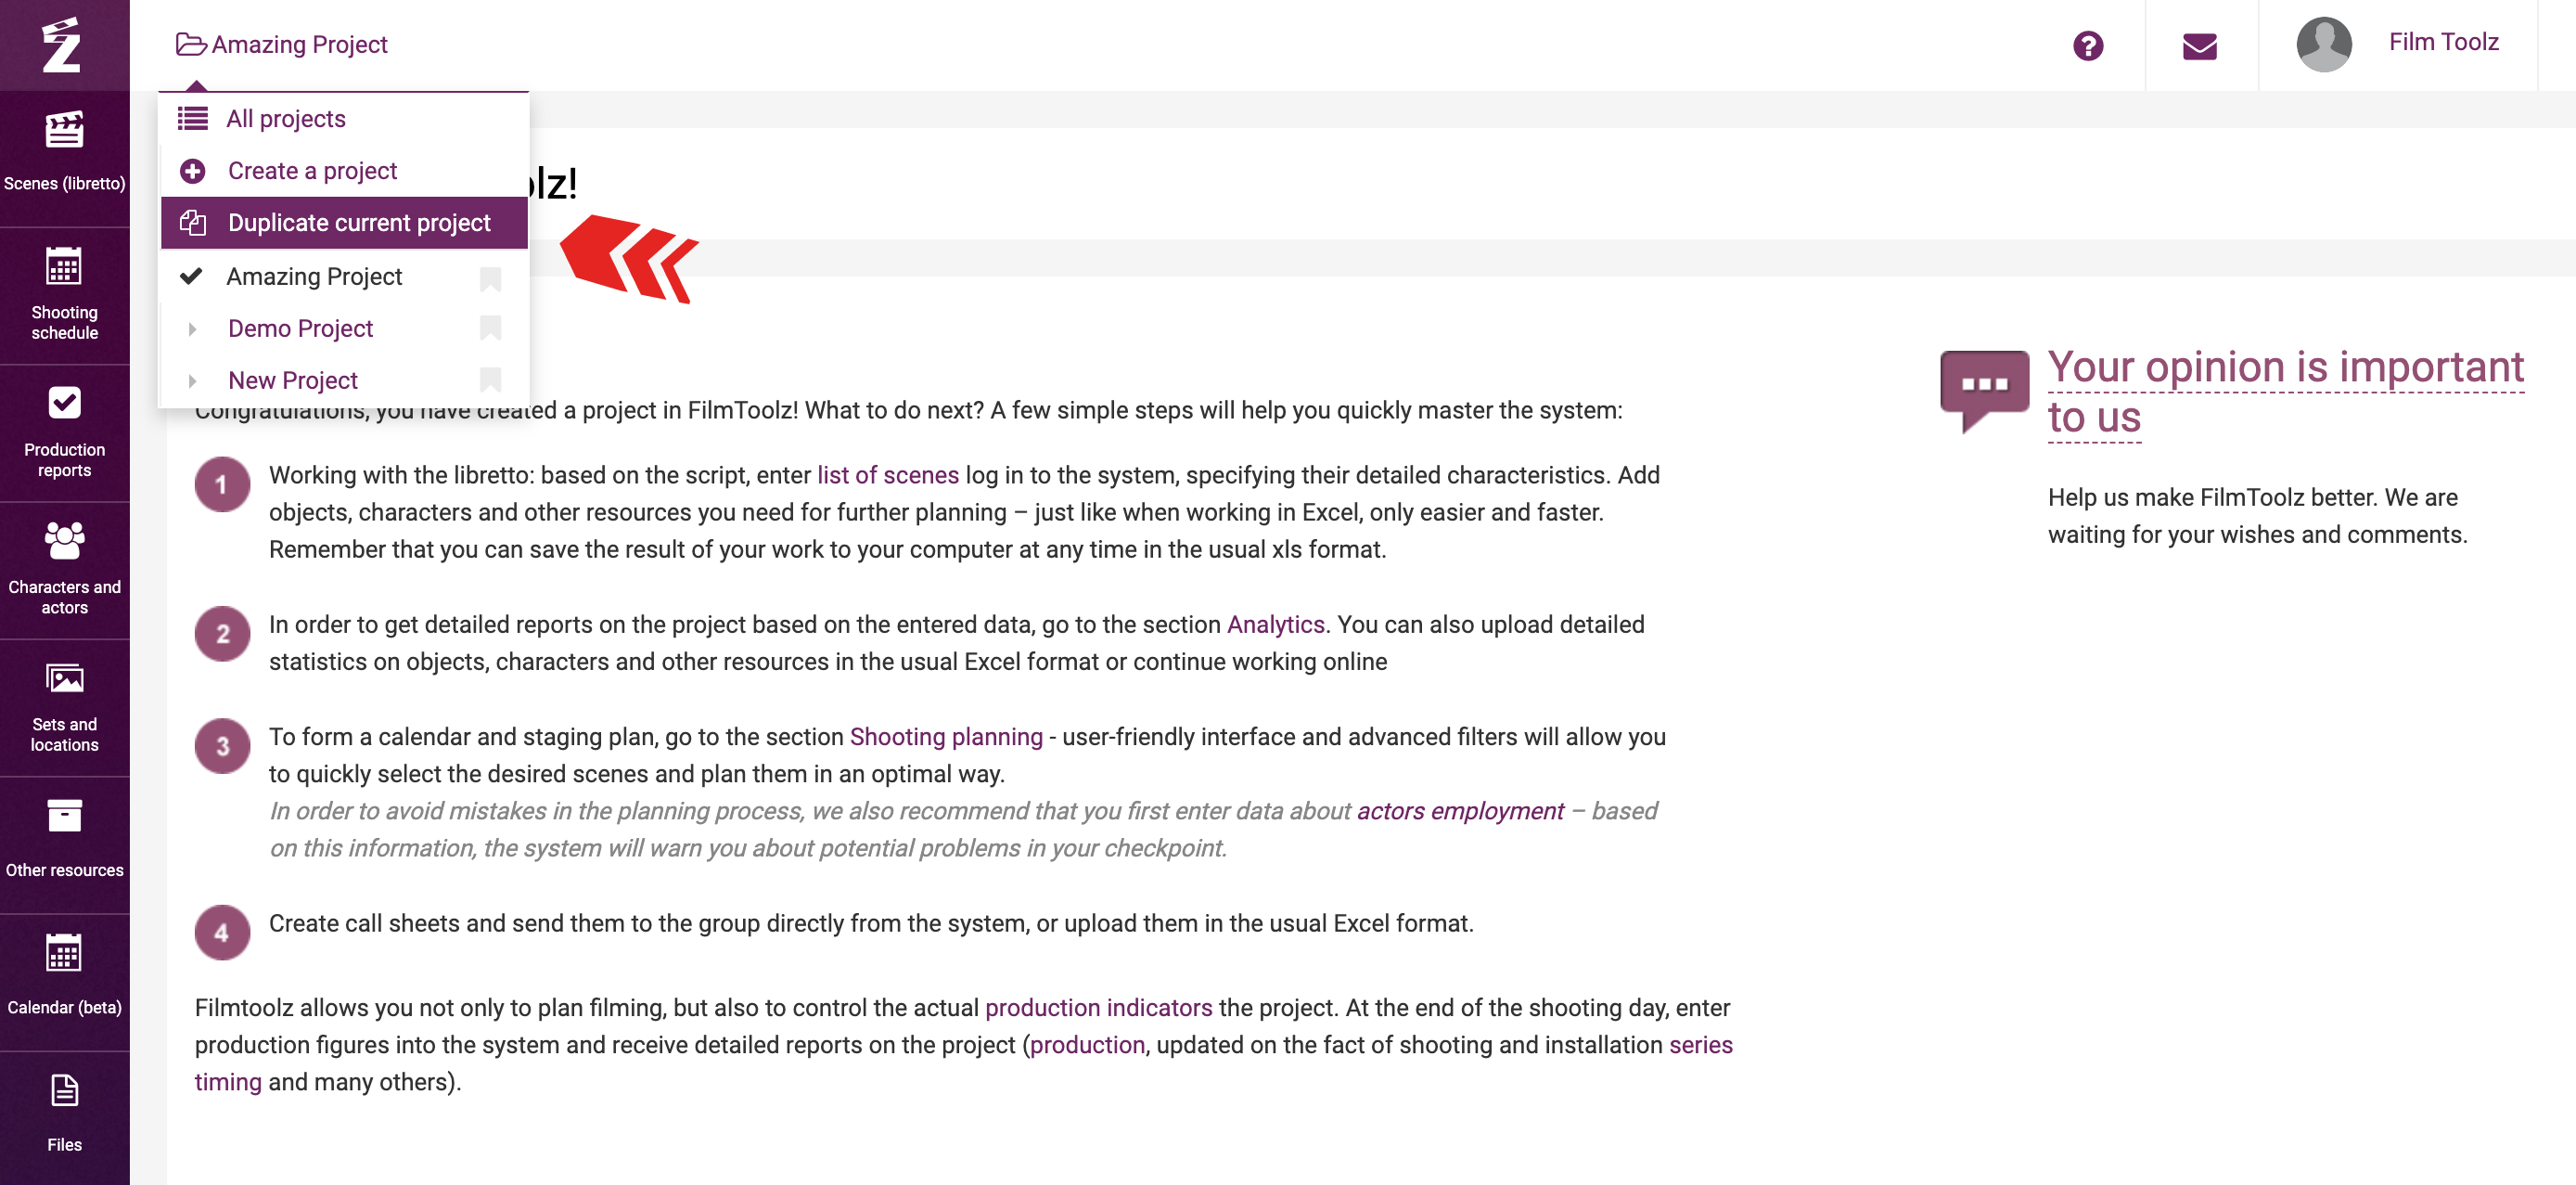Follow the Analytics link
The height and width of the screenshot is (1185, 2576).
click(1276, 625)
